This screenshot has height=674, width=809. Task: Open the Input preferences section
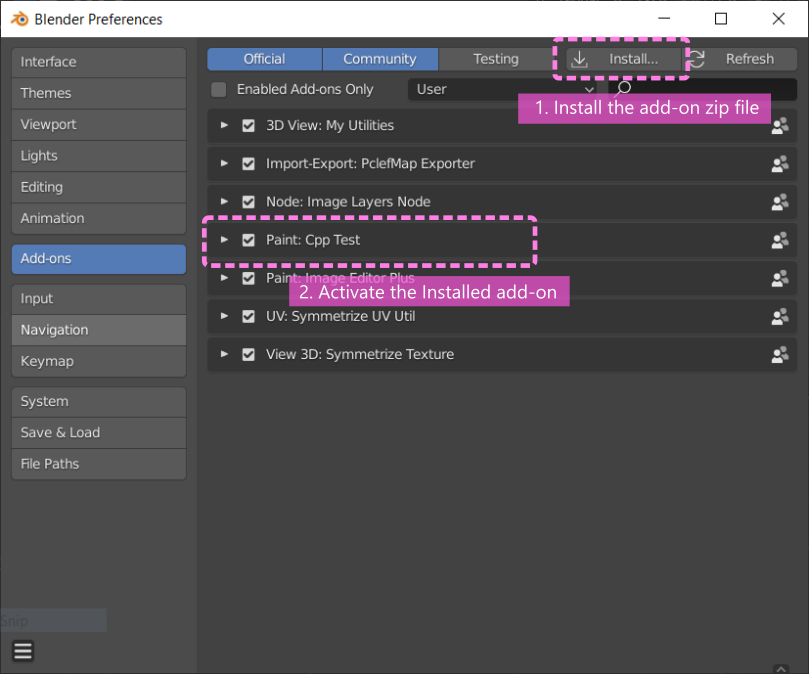point(99,299)
